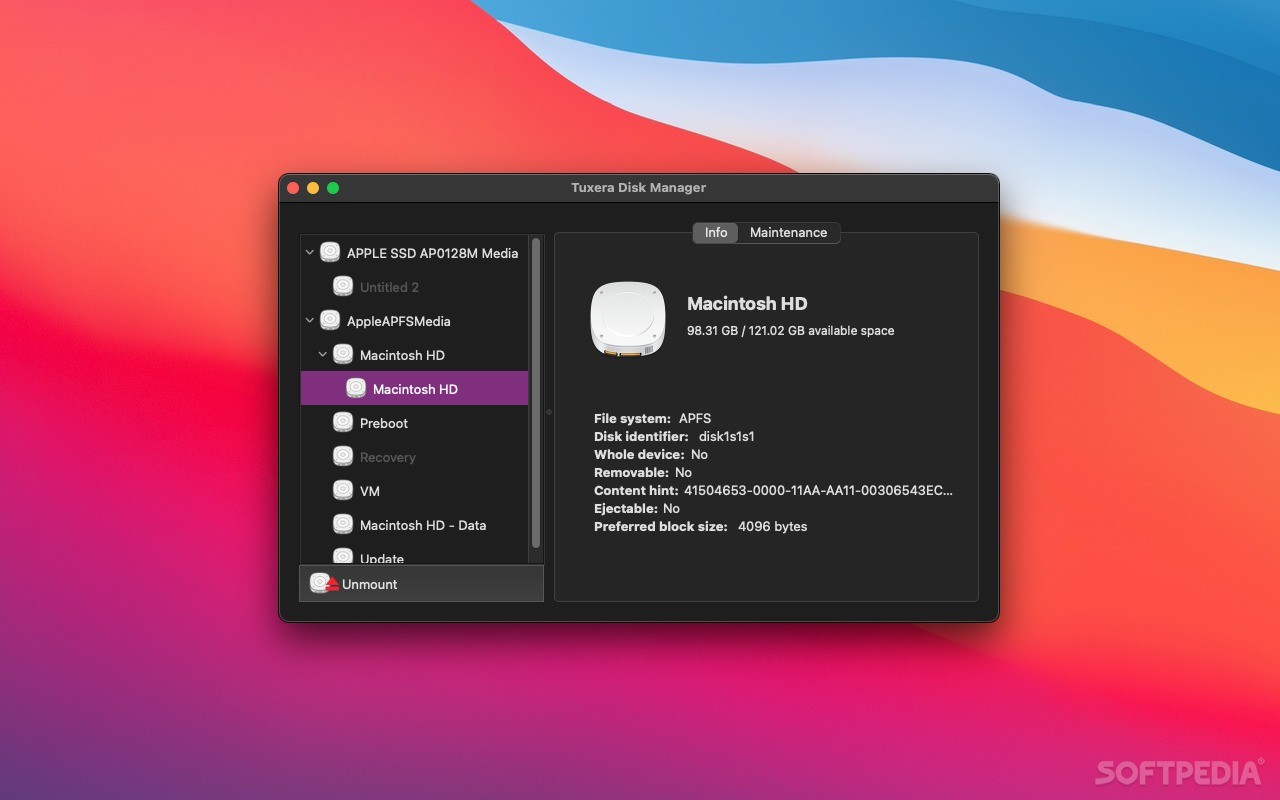Viewport: 1280px width, 800px height.
Task: Click the Update volume icon
Action: (343, 556)
